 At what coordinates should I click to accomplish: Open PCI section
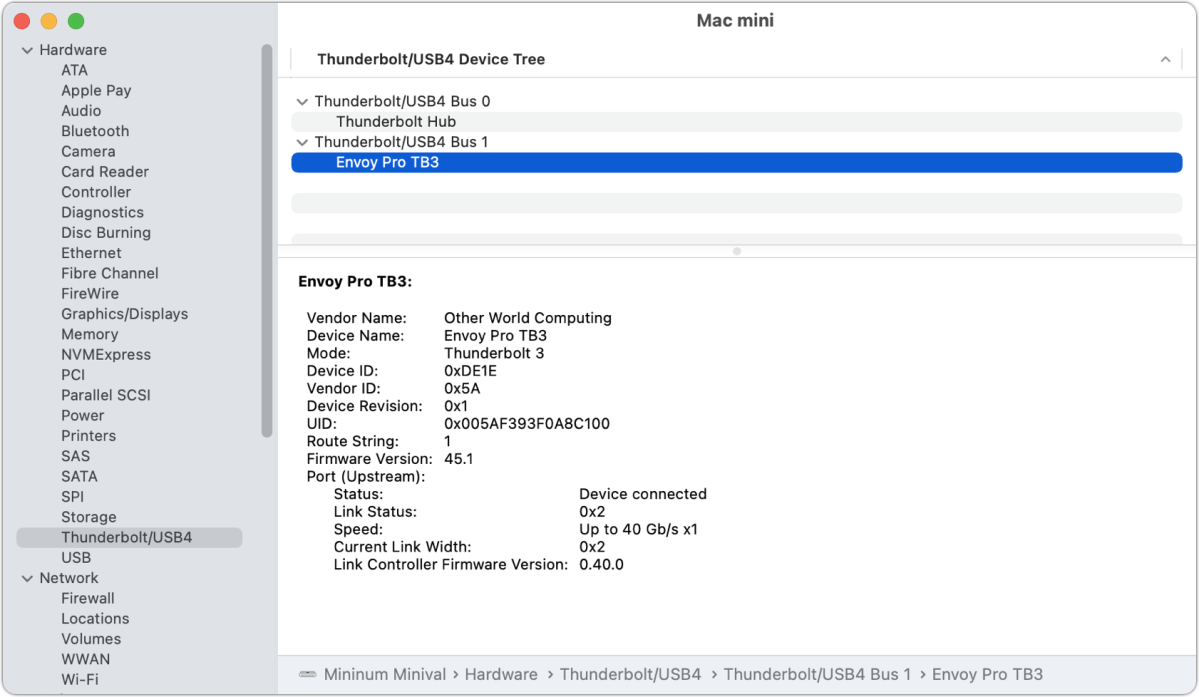[x=73, y=374]
